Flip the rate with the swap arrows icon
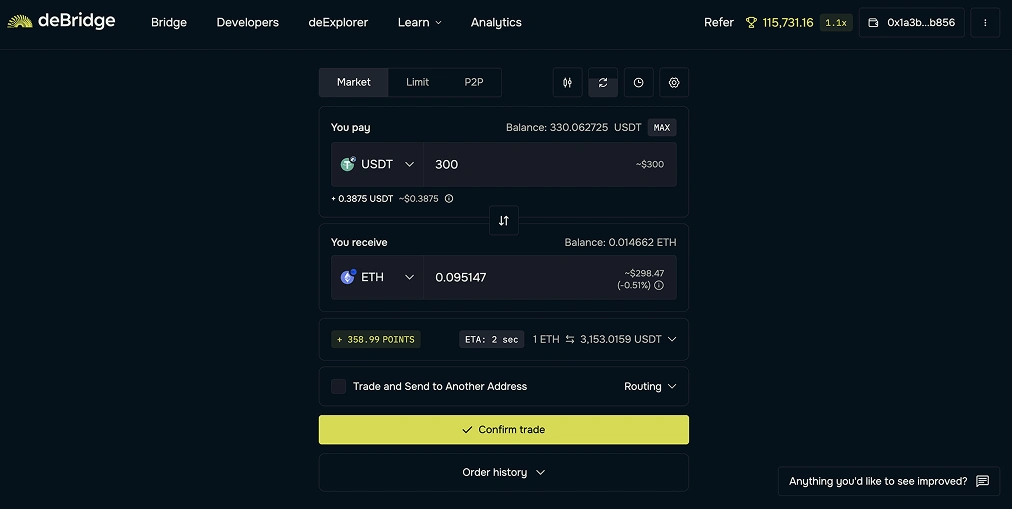 [570, 339]
